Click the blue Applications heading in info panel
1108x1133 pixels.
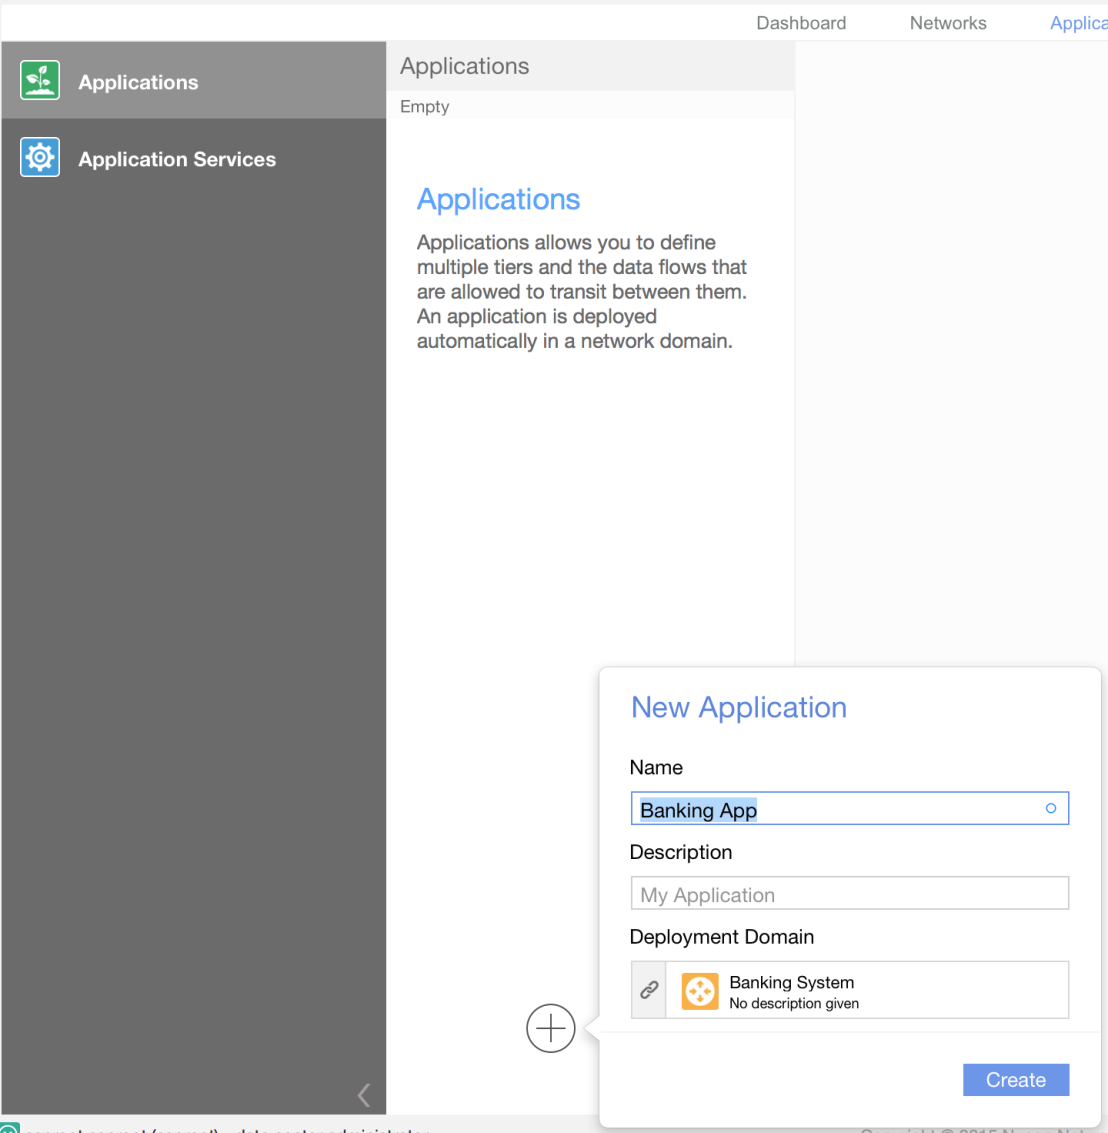498,200
